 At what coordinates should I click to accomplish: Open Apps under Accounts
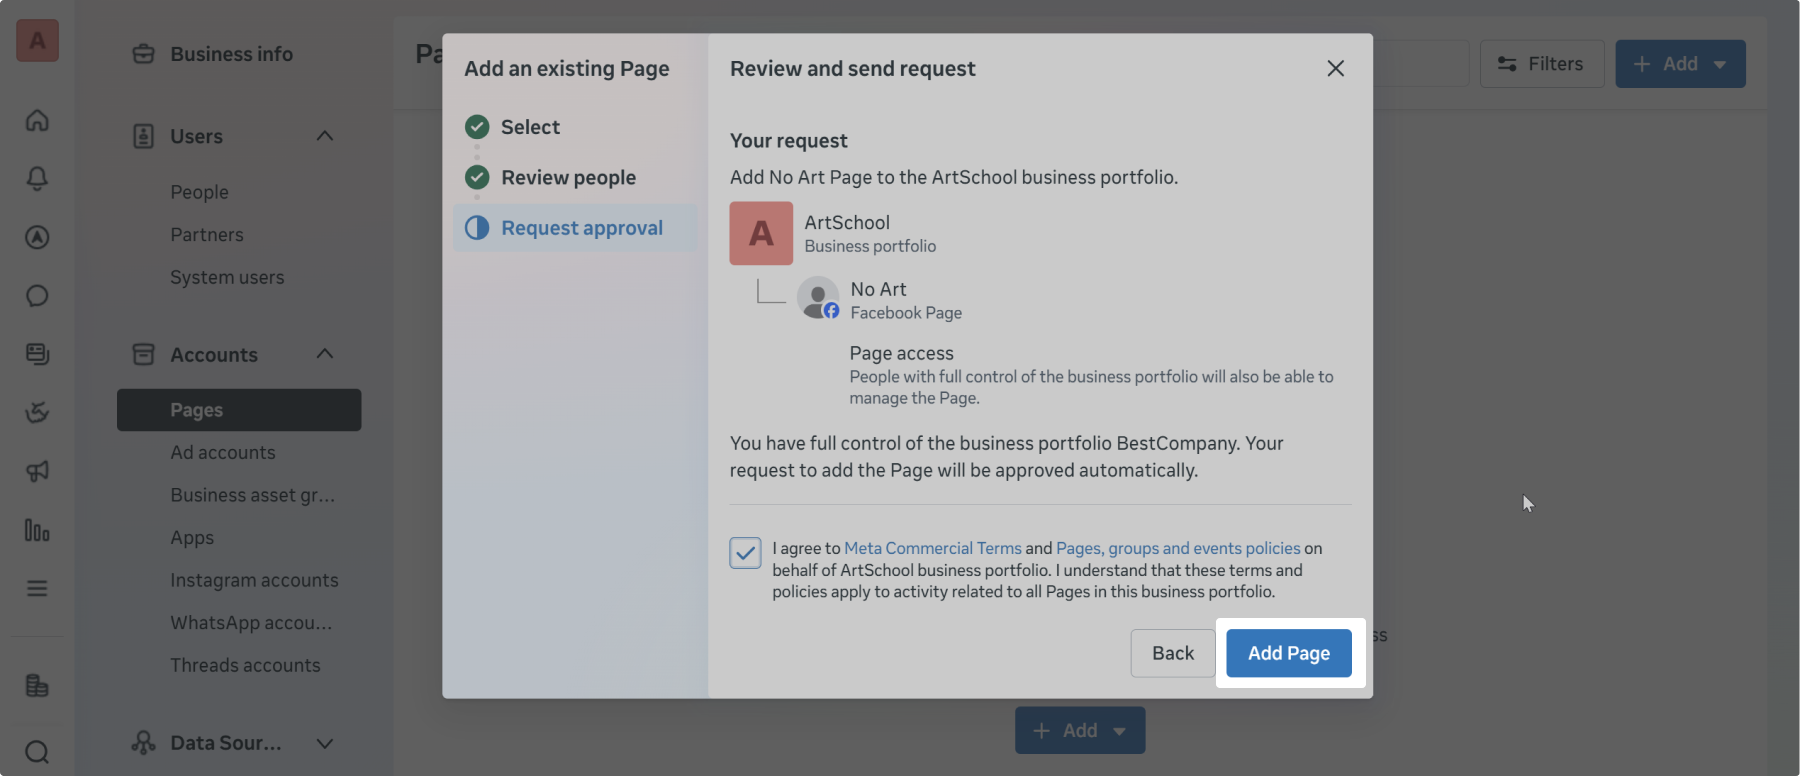[192, 538]
